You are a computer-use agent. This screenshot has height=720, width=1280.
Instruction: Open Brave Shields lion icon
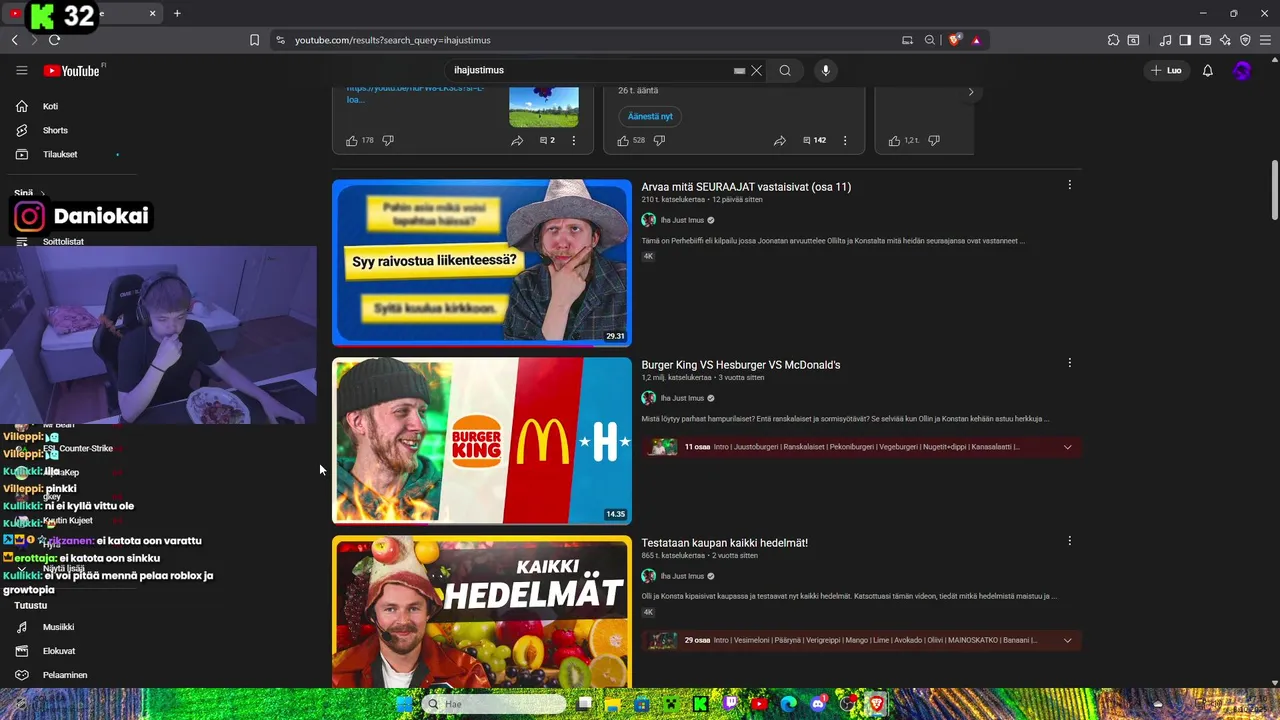955,40
